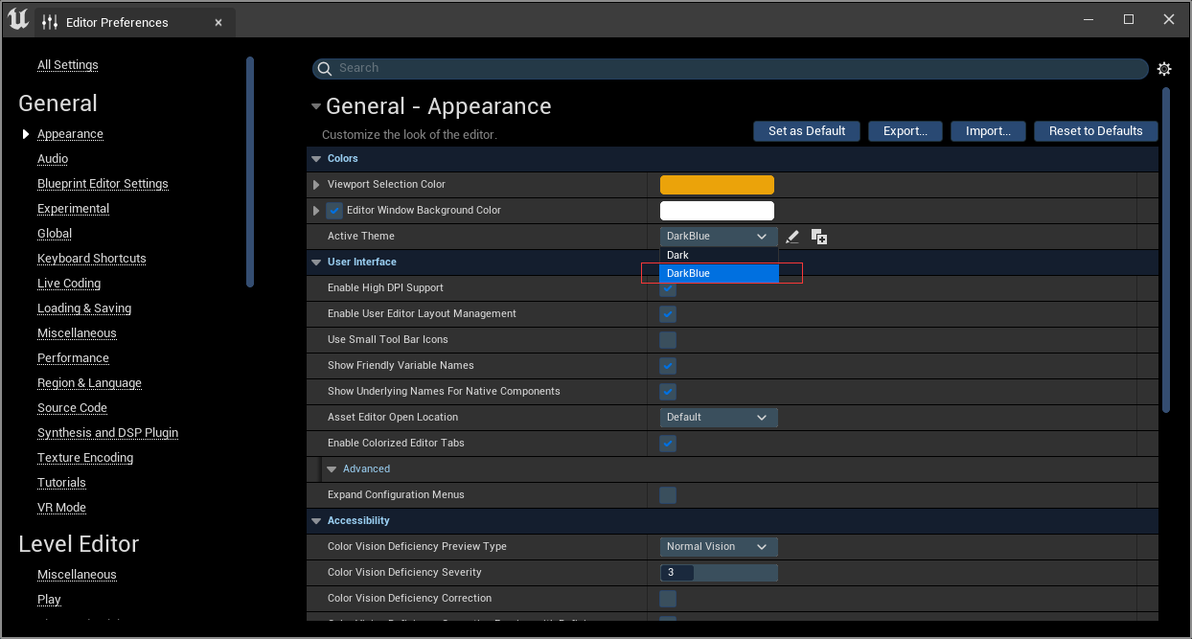Click the edit theme pencil icon
This screenshot has height=639, width=1192.
click(792, 237)
